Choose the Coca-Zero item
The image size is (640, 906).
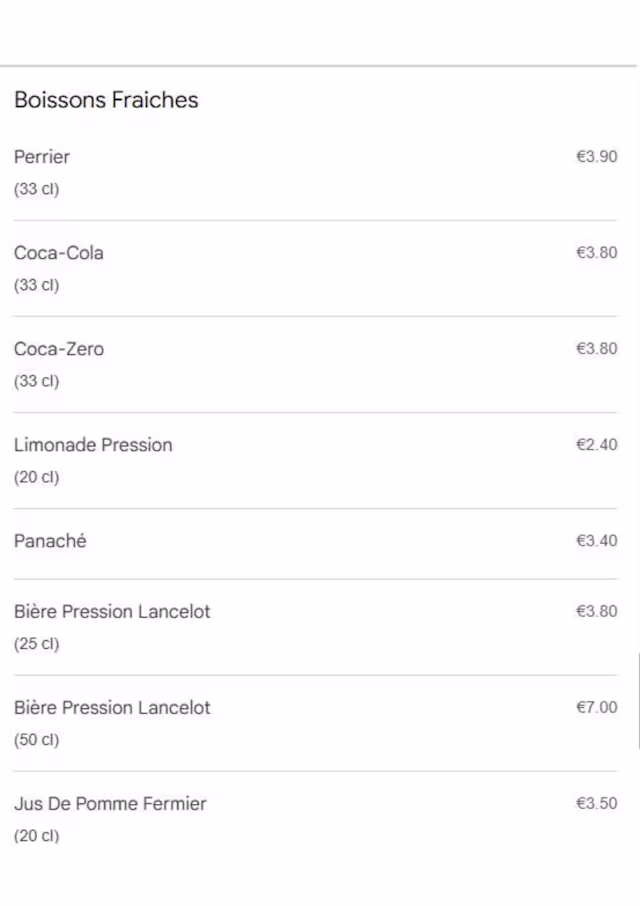pos(59,349)
